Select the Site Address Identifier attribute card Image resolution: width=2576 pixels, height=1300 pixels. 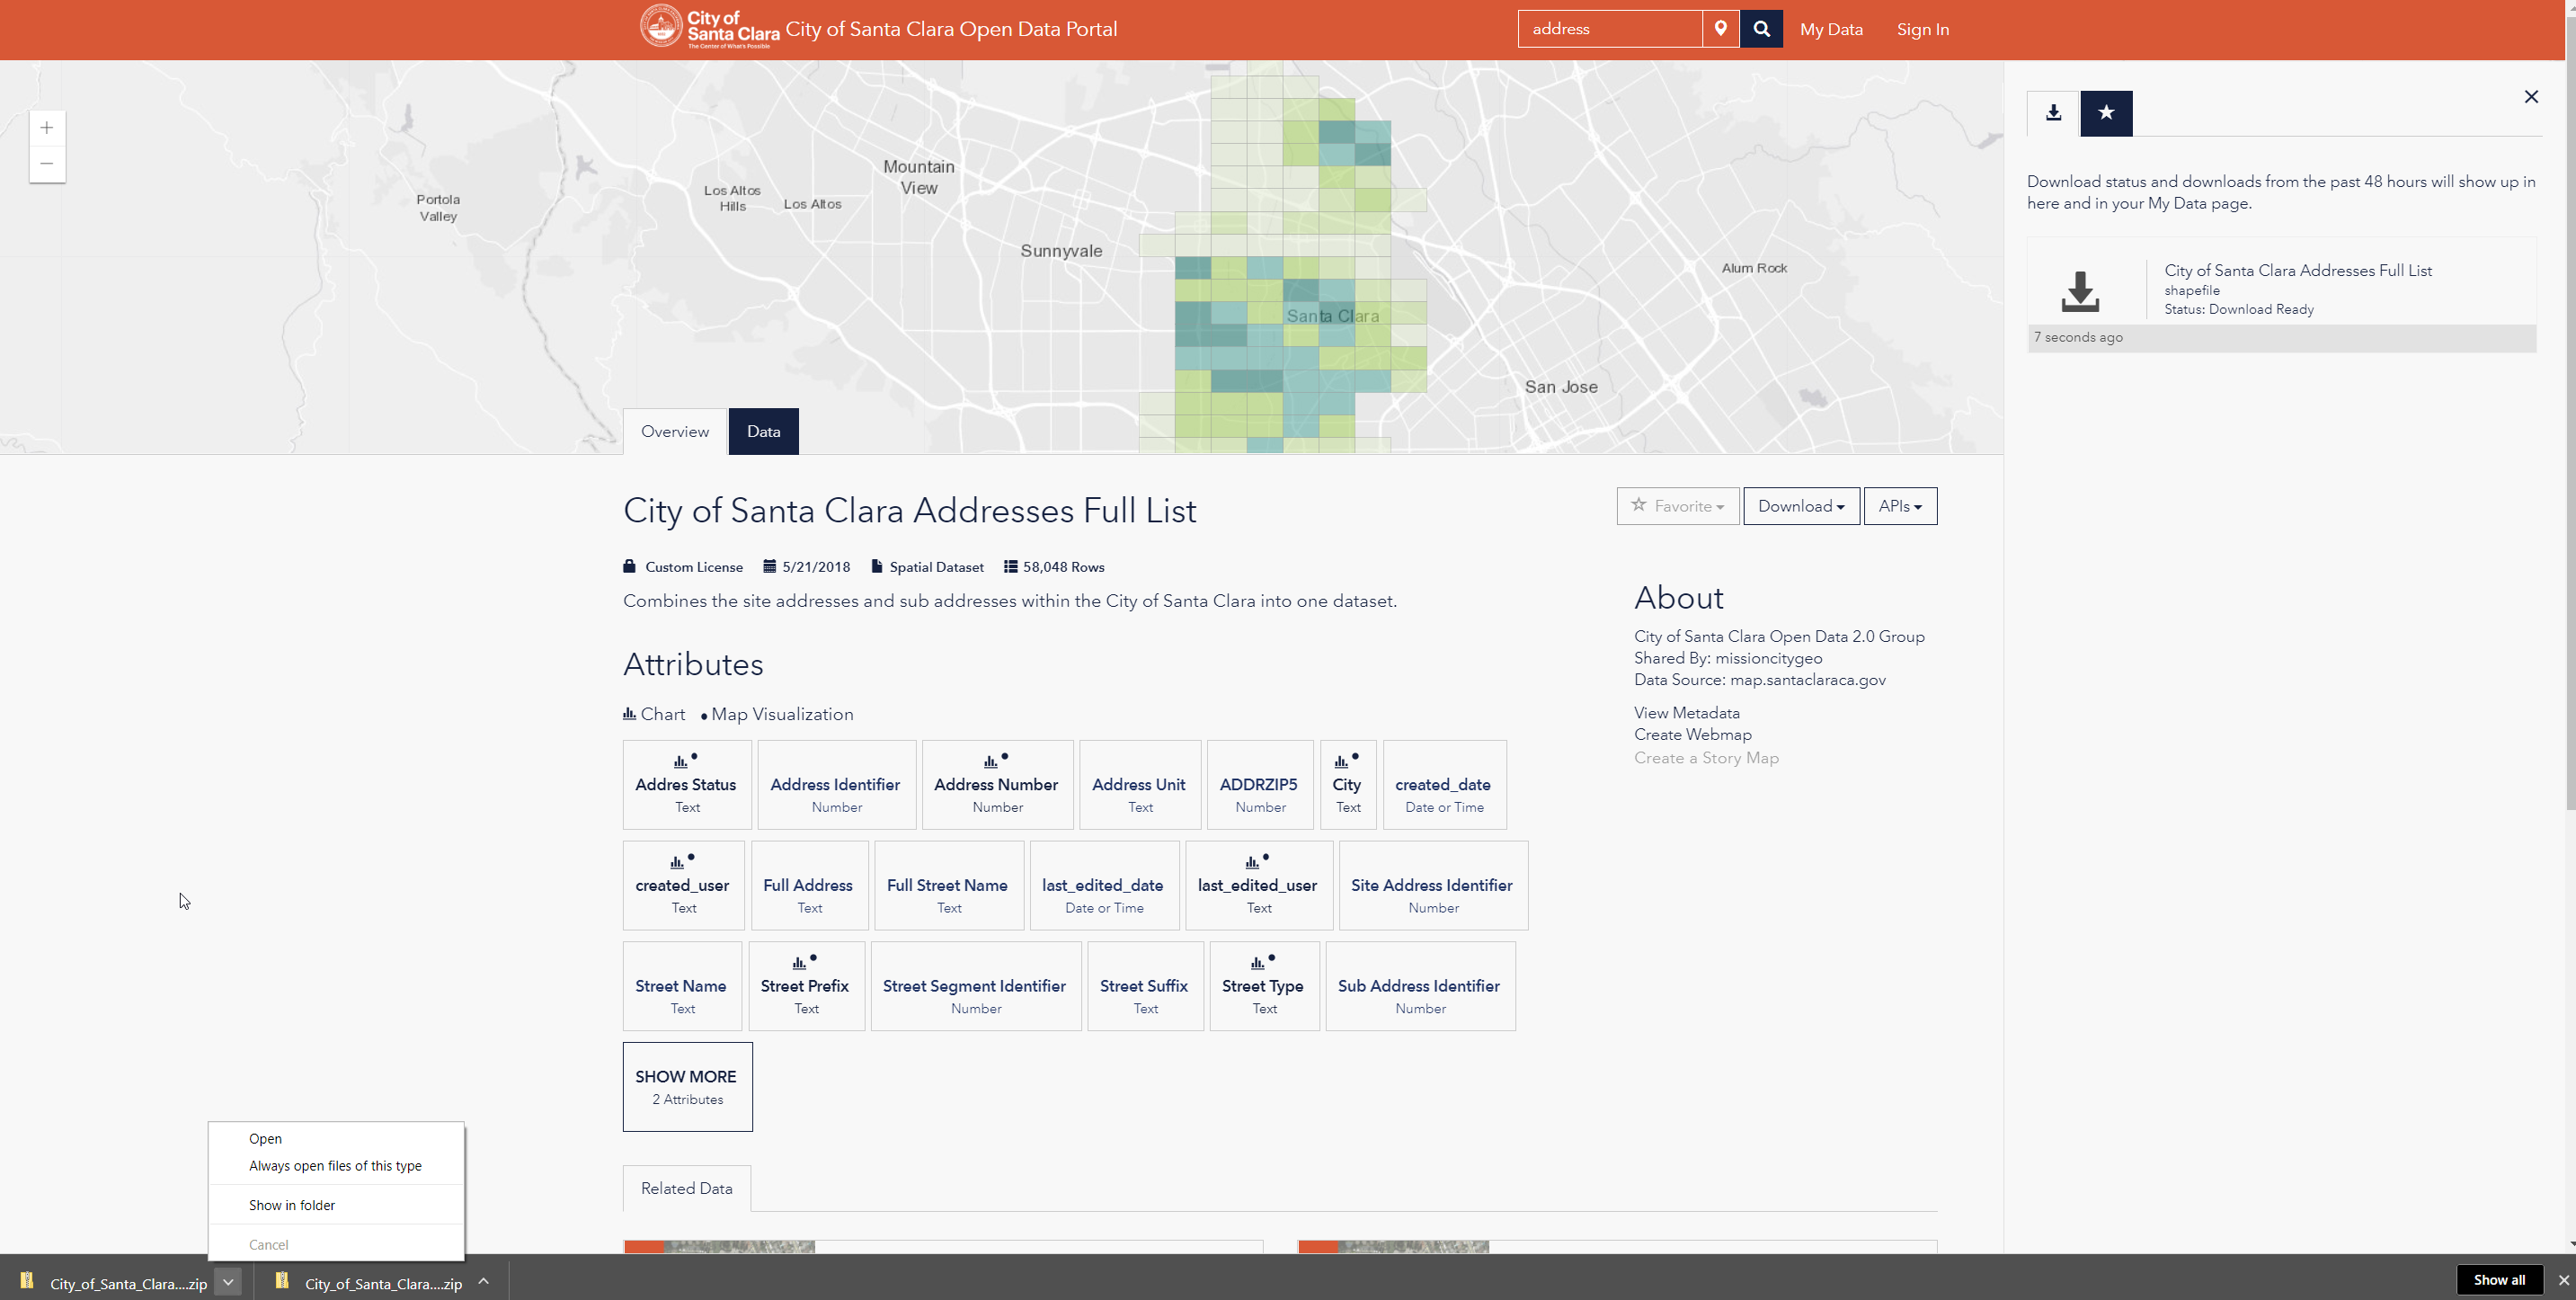pos(1433,886)
